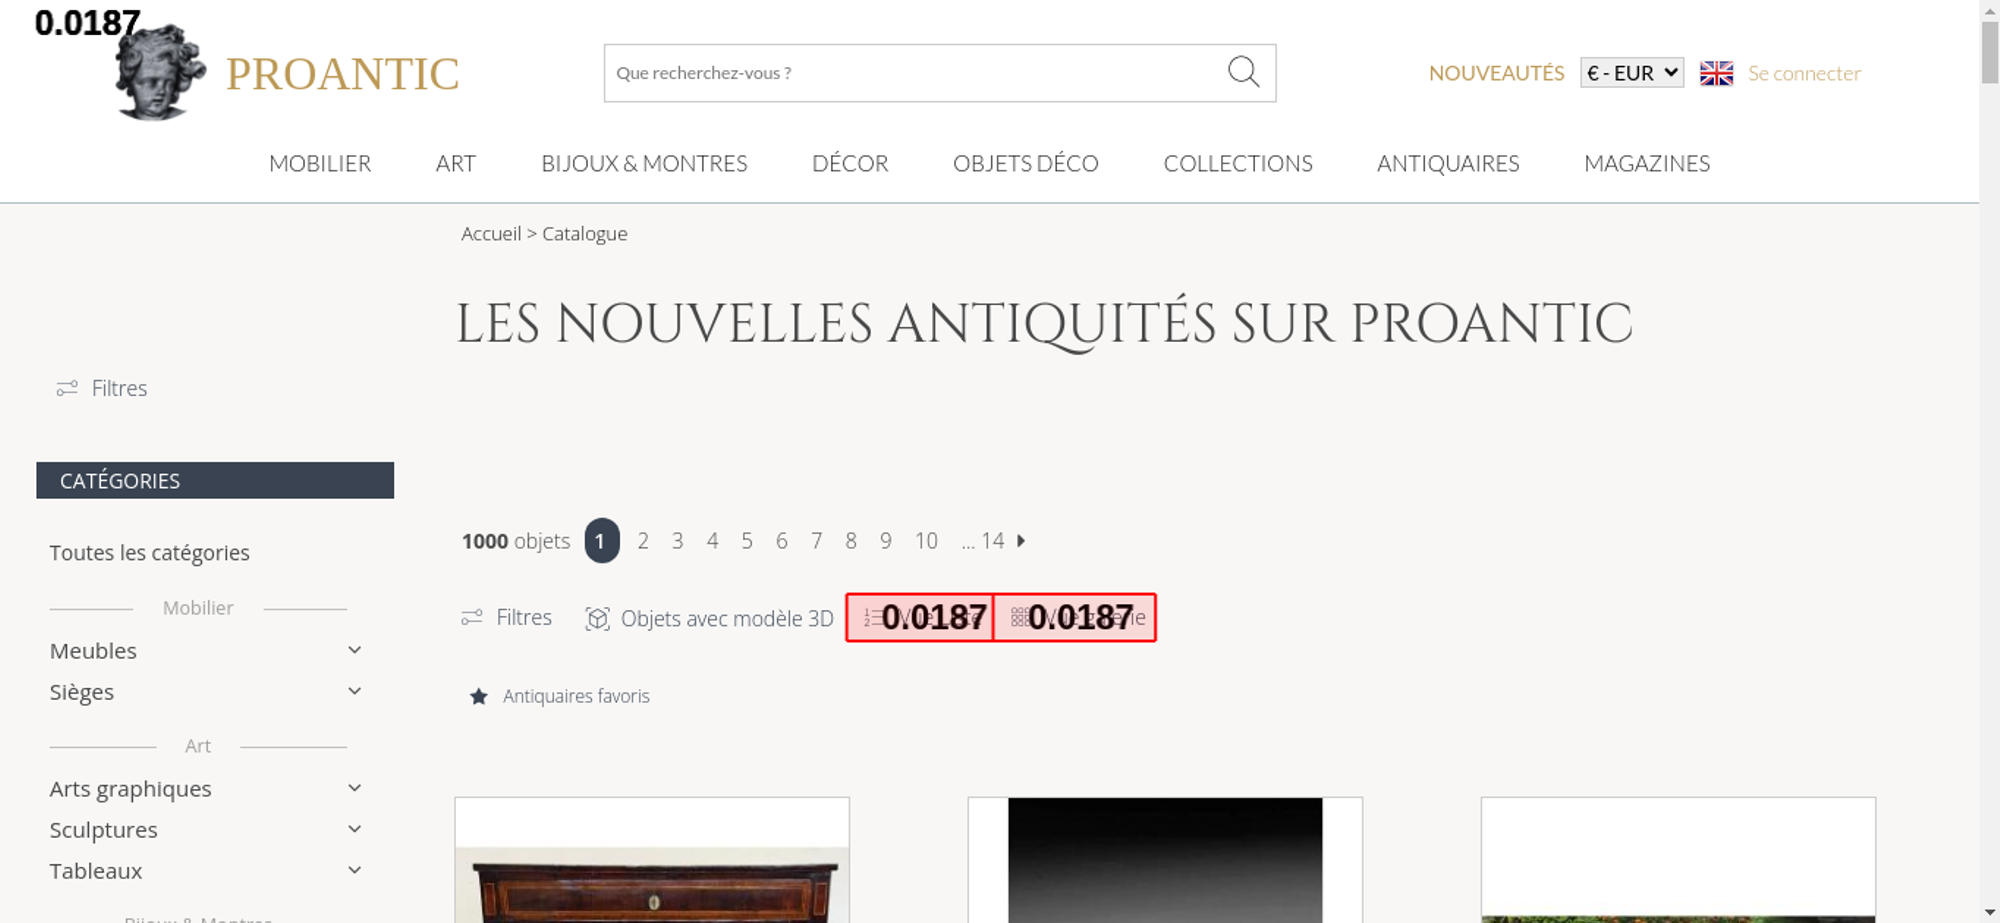This screenshot has width=2000, height=923.
Task: Open the BIJOUX & MONTRES menu
Action: click(x=644, y=163)
